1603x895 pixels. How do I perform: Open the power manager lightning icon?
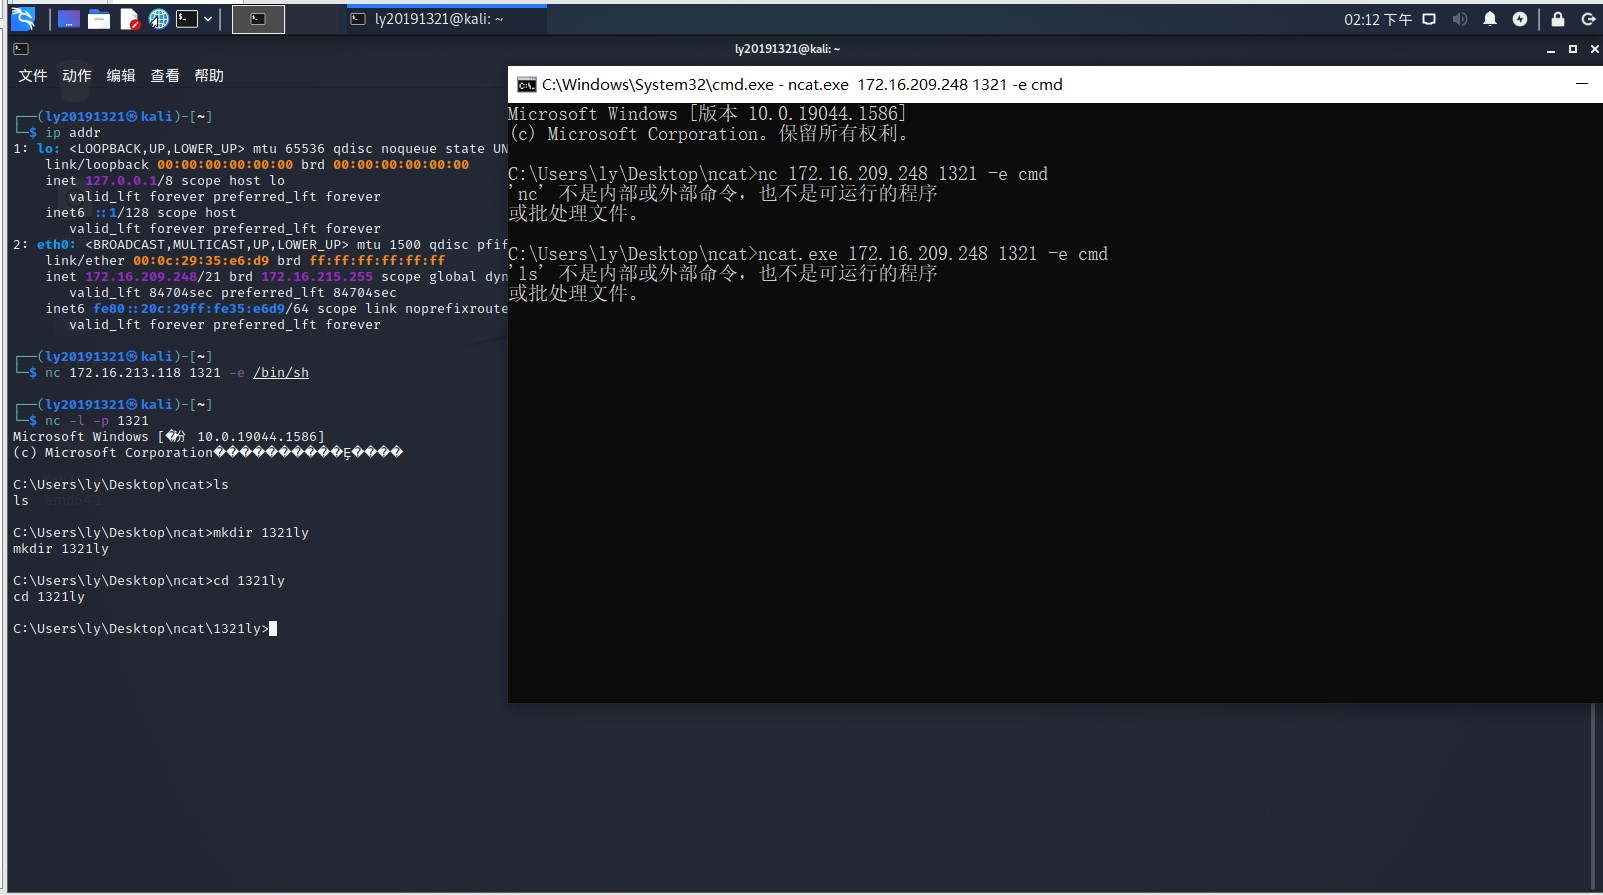pos(1520,19)
